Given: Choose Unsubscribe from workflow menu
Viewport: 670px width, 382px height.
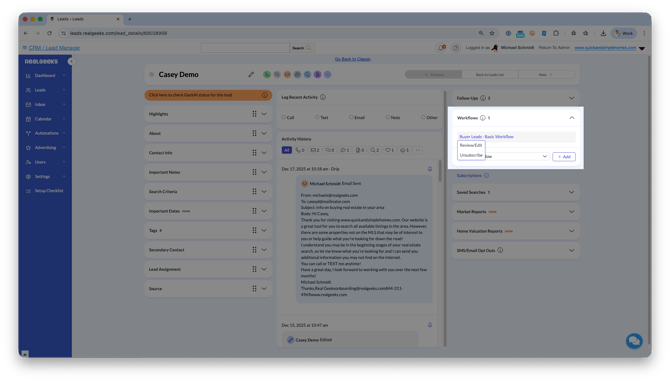Looking at the screenshot, I should tap(471, 155).
